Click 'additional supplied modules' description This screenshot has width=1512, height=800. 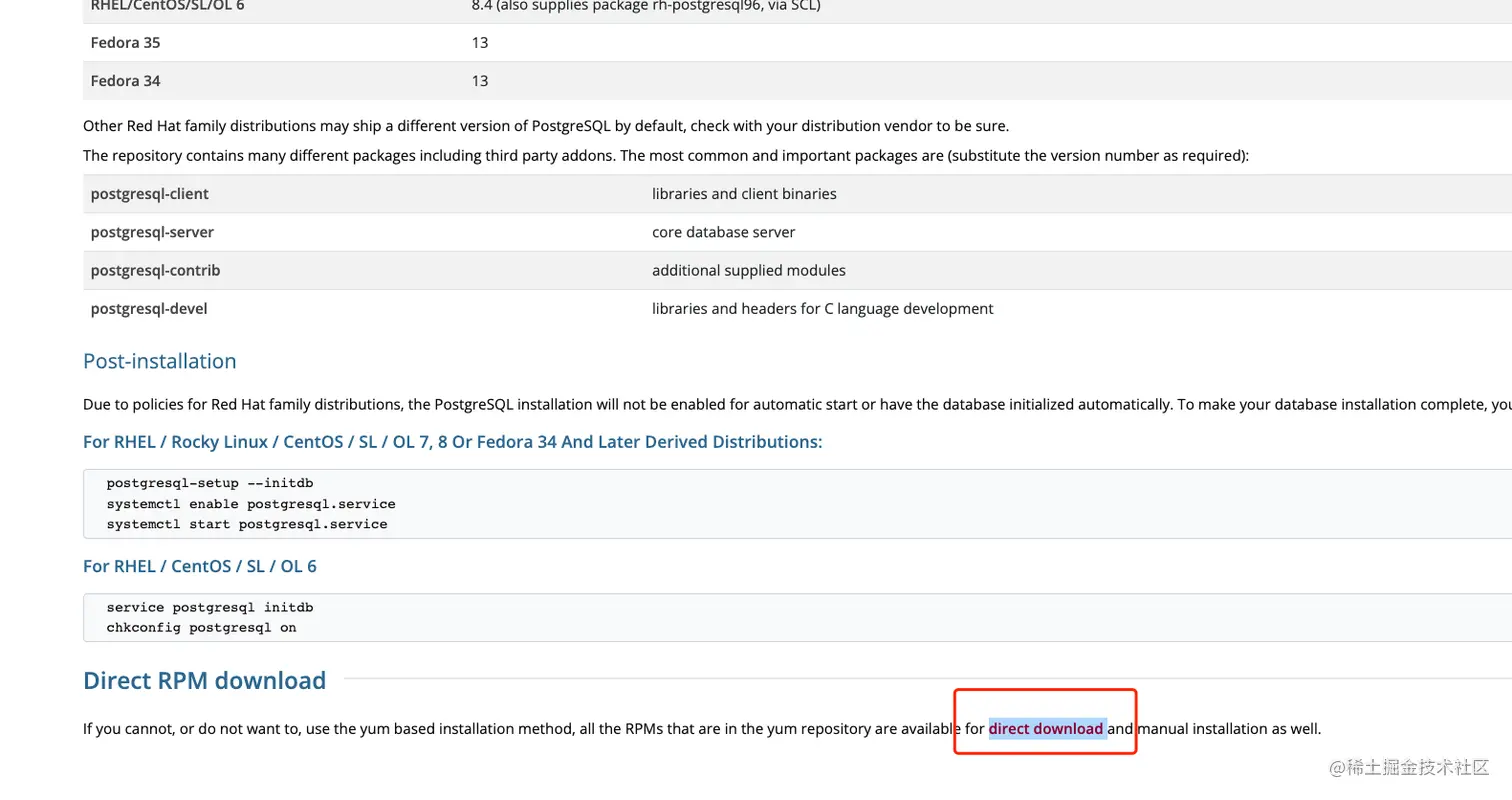click(749, 270)
